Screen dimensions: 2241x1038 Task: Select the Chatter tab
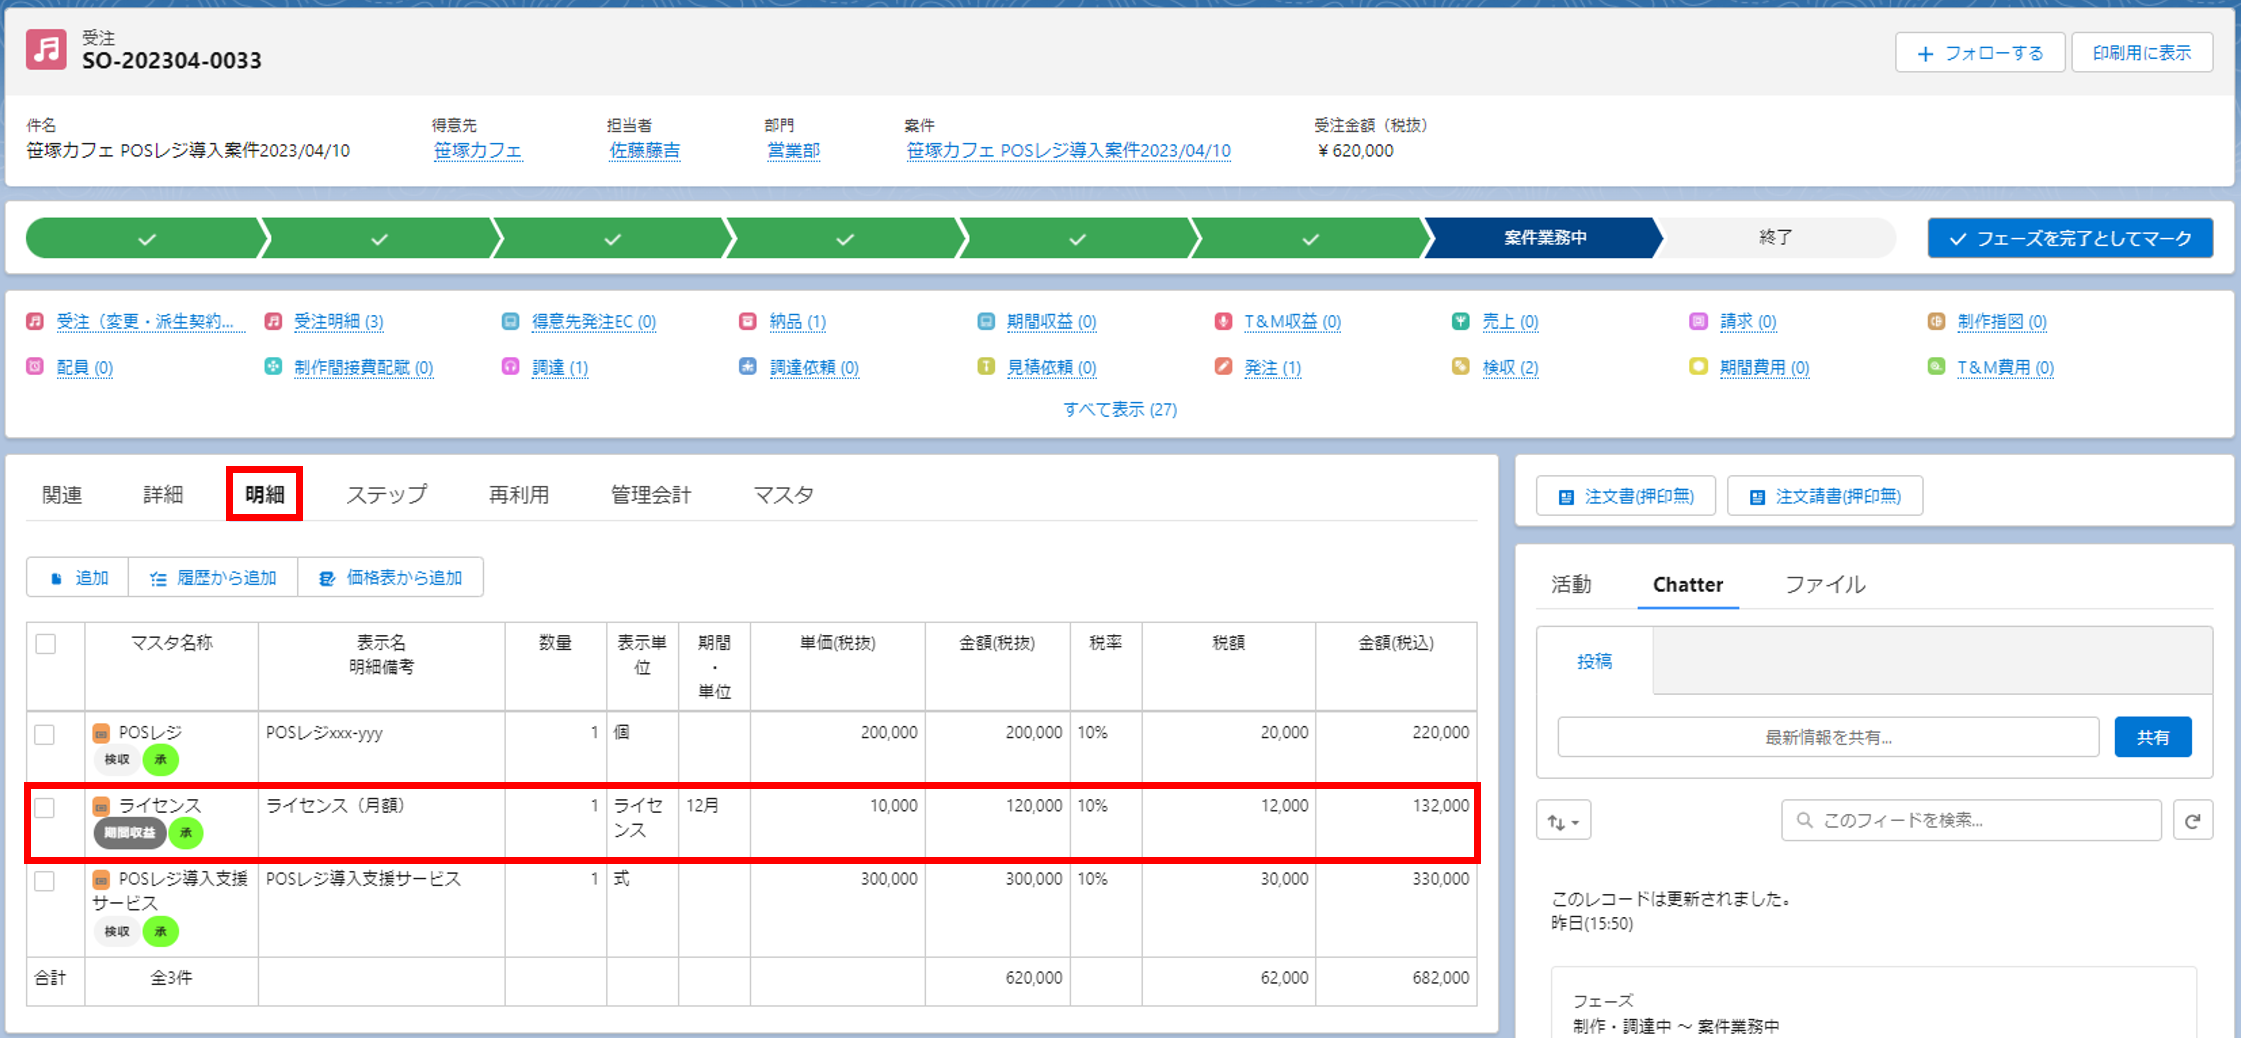coord(1688,585)
